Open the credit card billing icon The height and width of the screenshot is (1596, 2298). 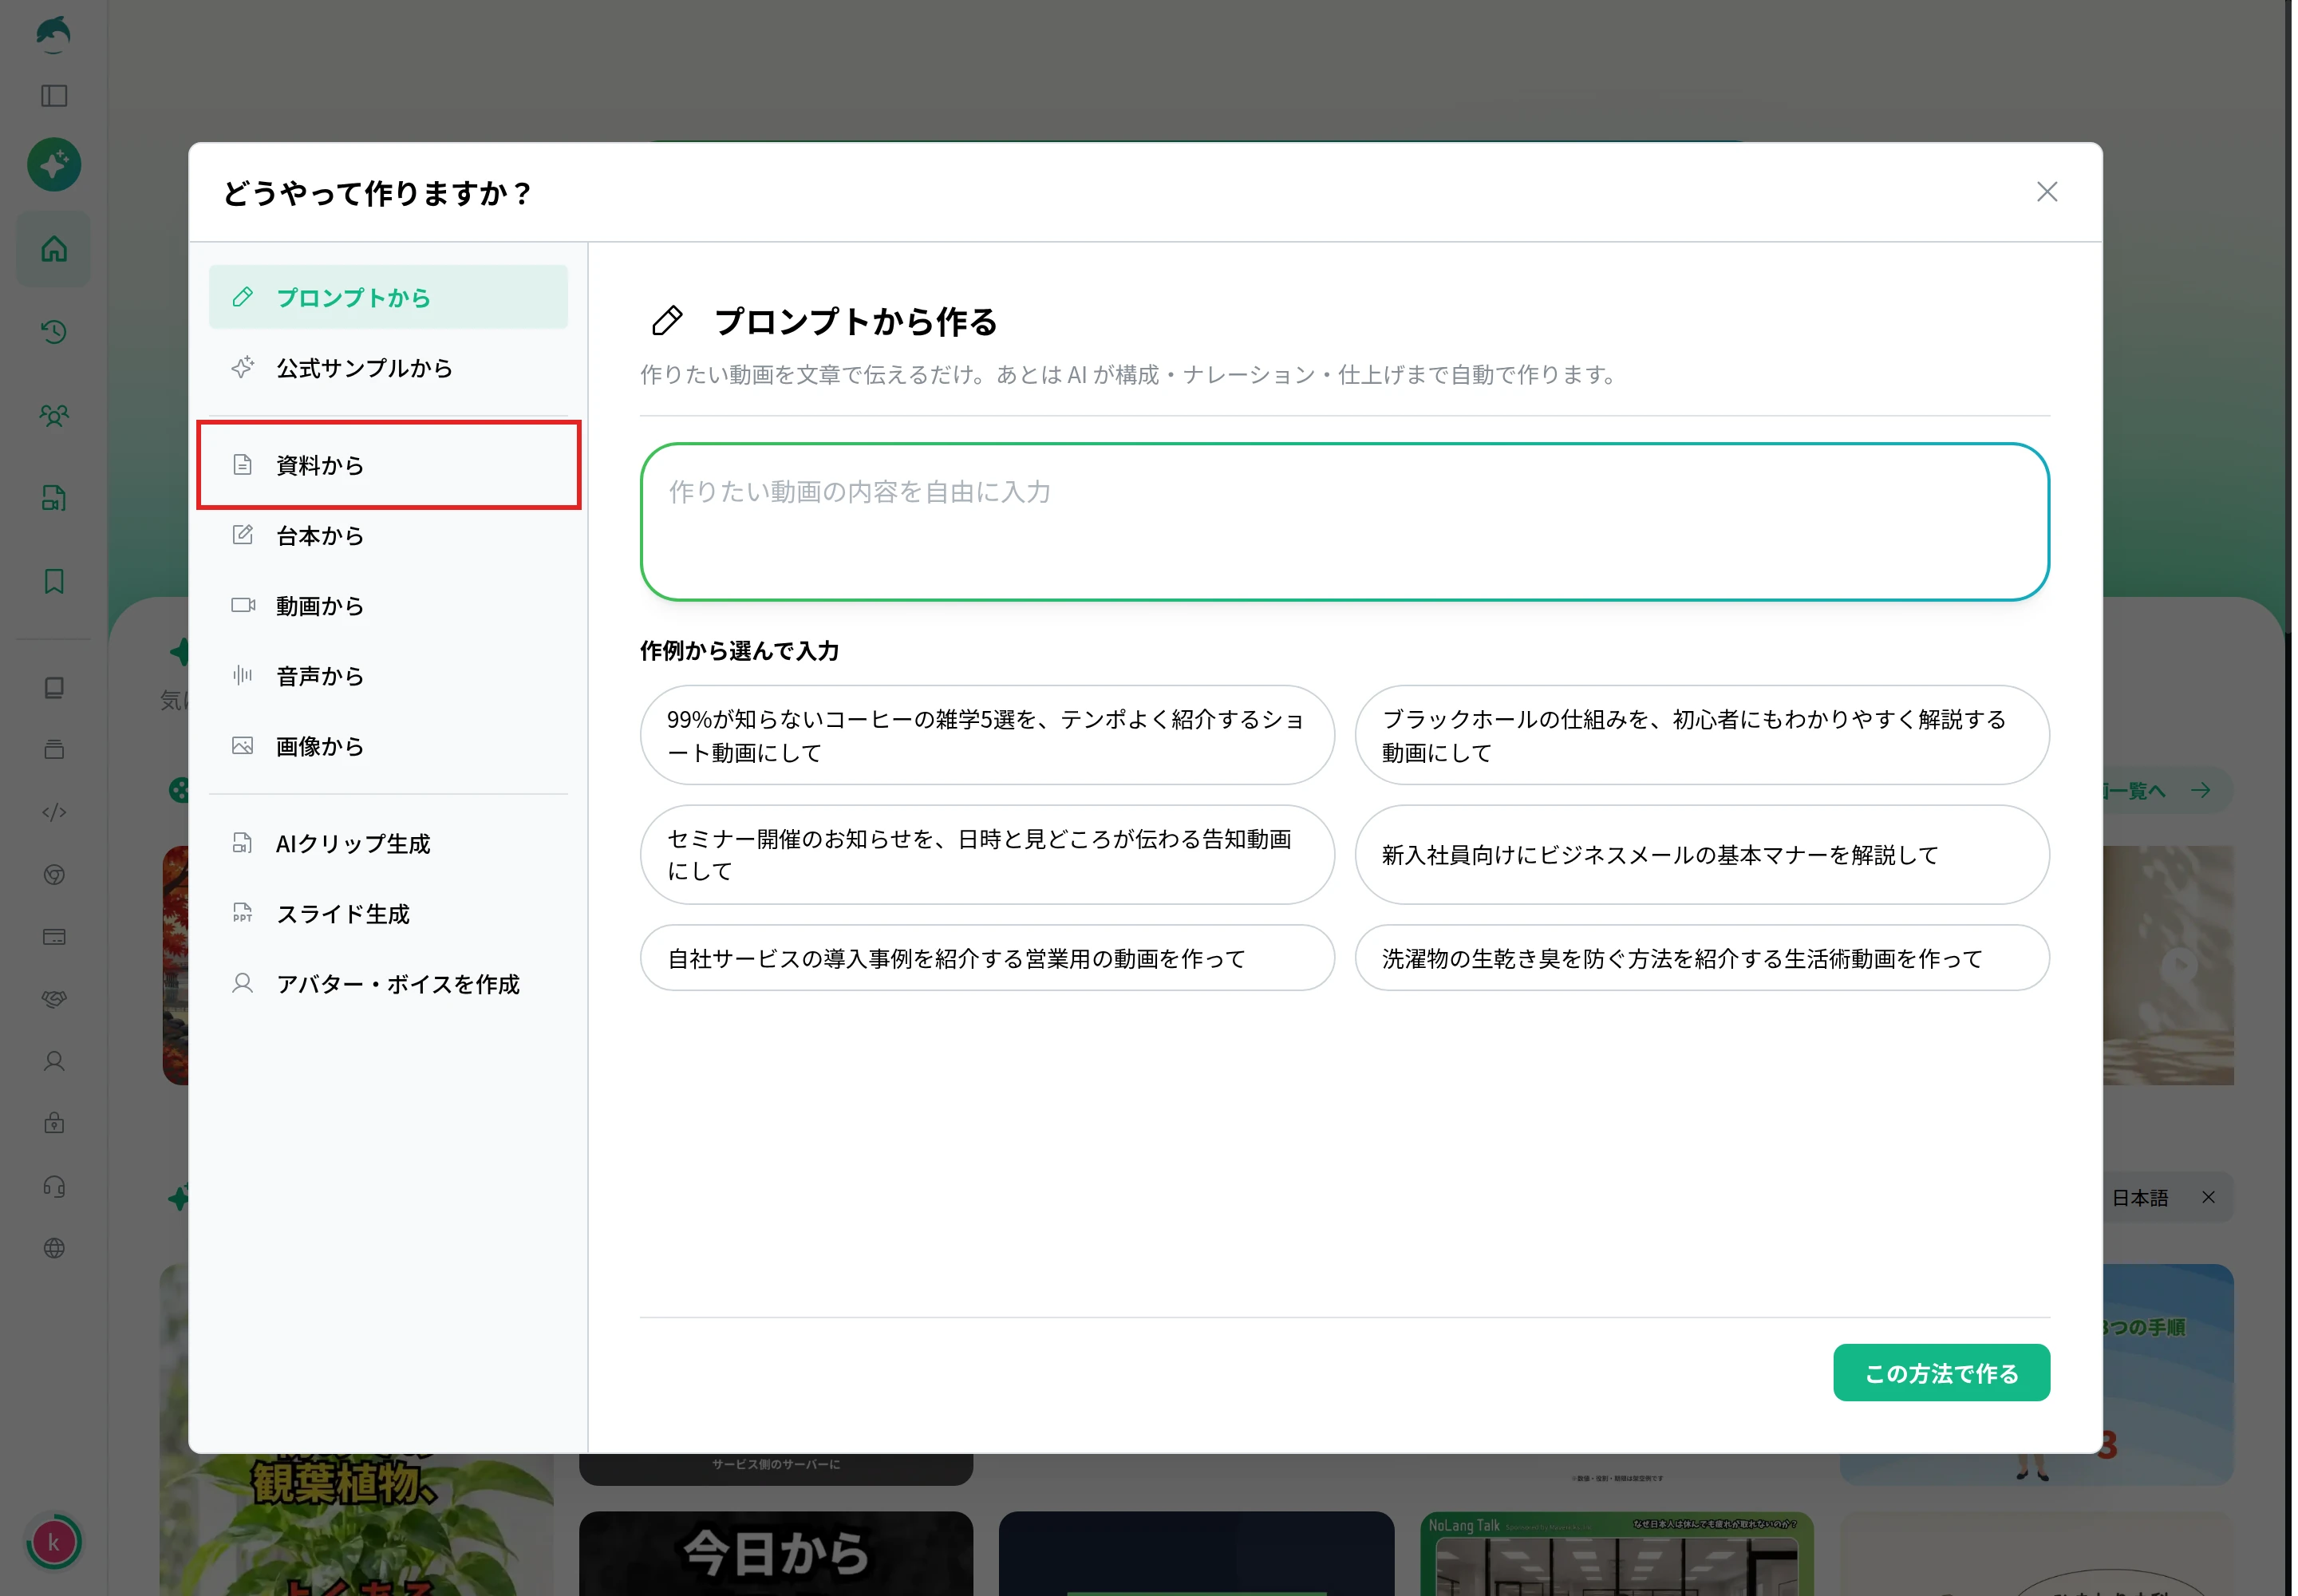(54, 937)
